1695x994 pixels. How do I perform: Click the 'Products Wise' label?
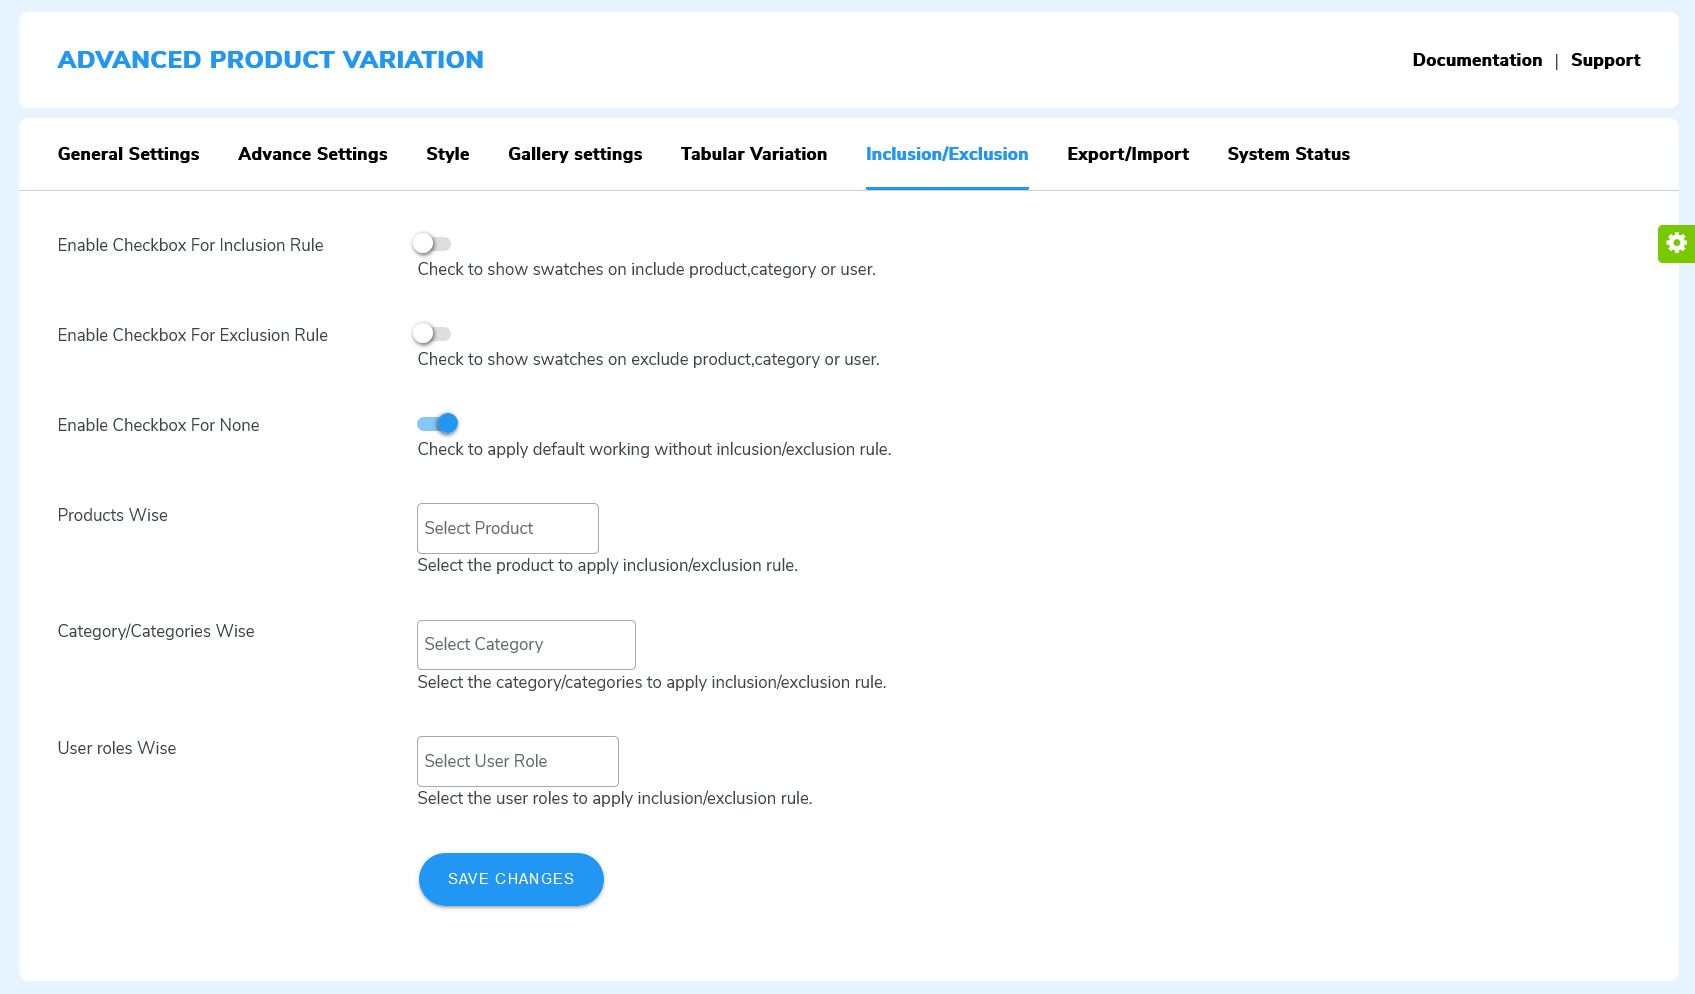coord(113,515)
